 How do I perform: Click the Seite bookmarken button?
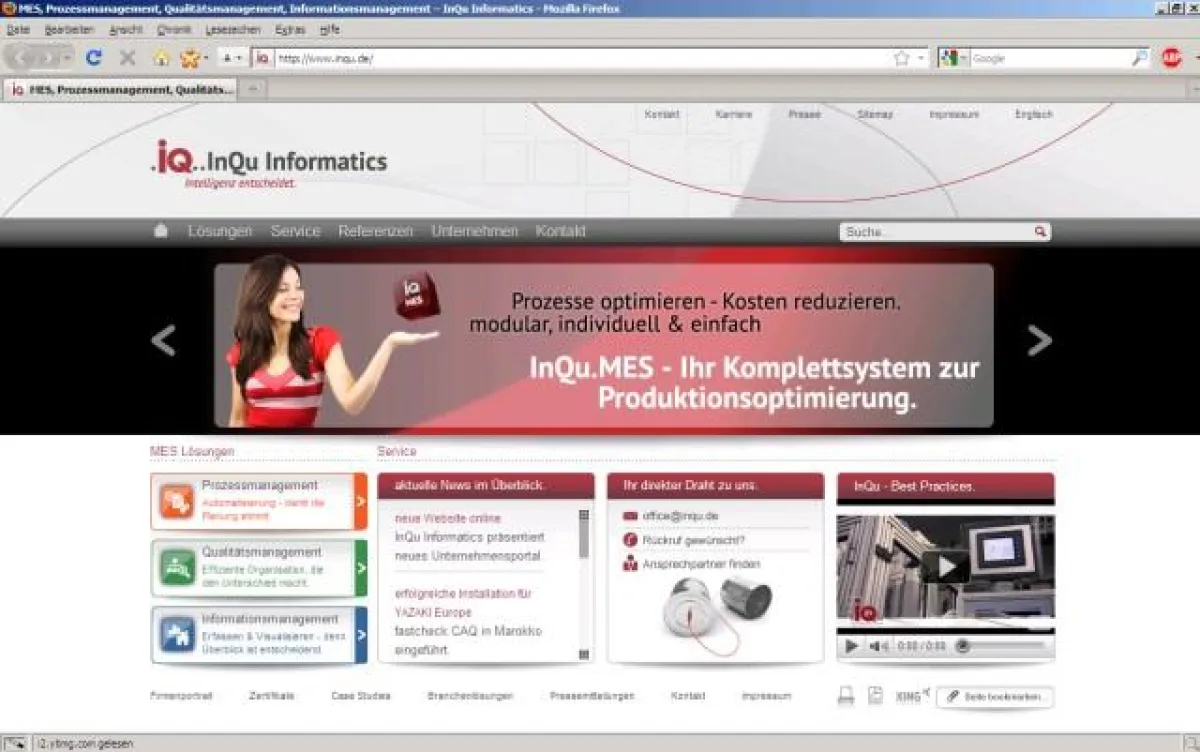coord(995,696)
